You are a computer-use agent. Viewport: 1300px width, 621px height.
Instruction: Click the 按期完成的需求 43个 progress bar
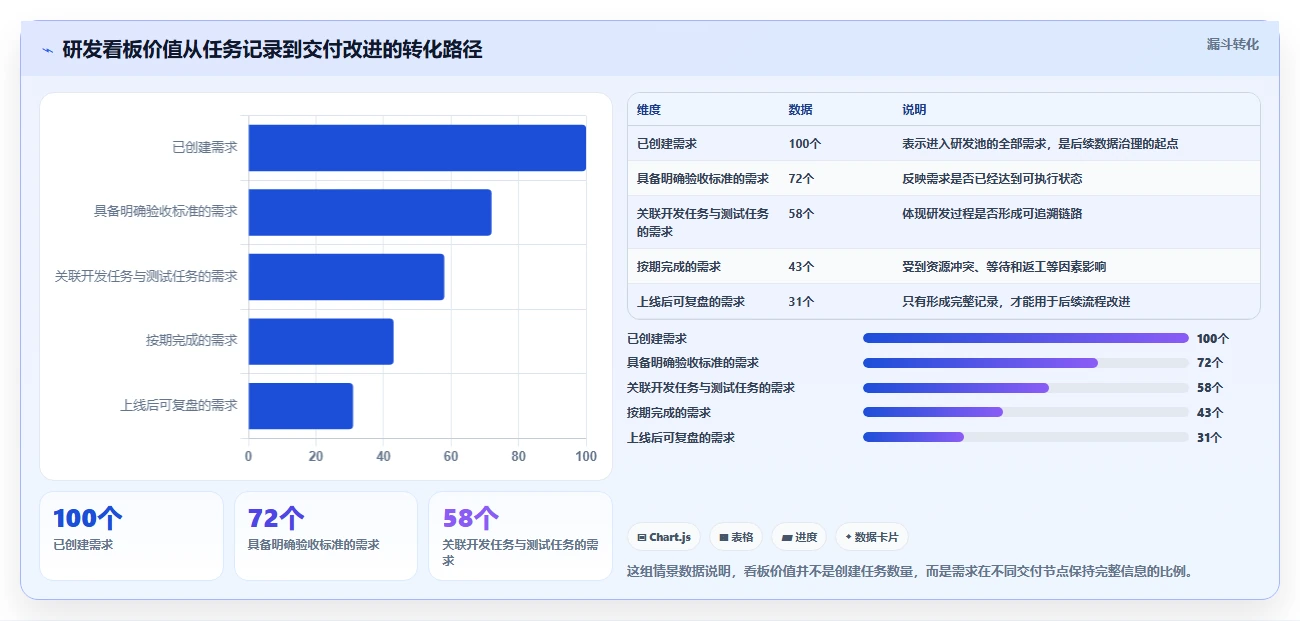[x=1026, y=412]
